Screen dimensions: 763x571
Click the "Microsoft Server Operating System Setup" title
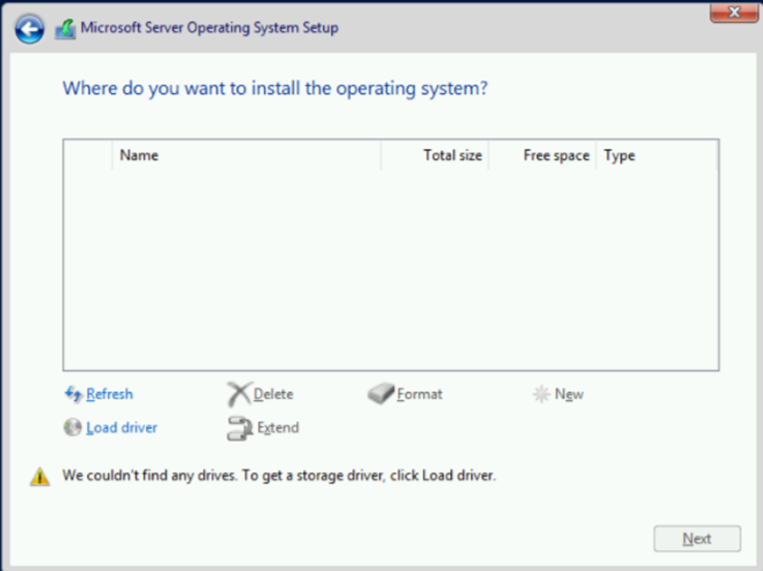pos(209,28)
